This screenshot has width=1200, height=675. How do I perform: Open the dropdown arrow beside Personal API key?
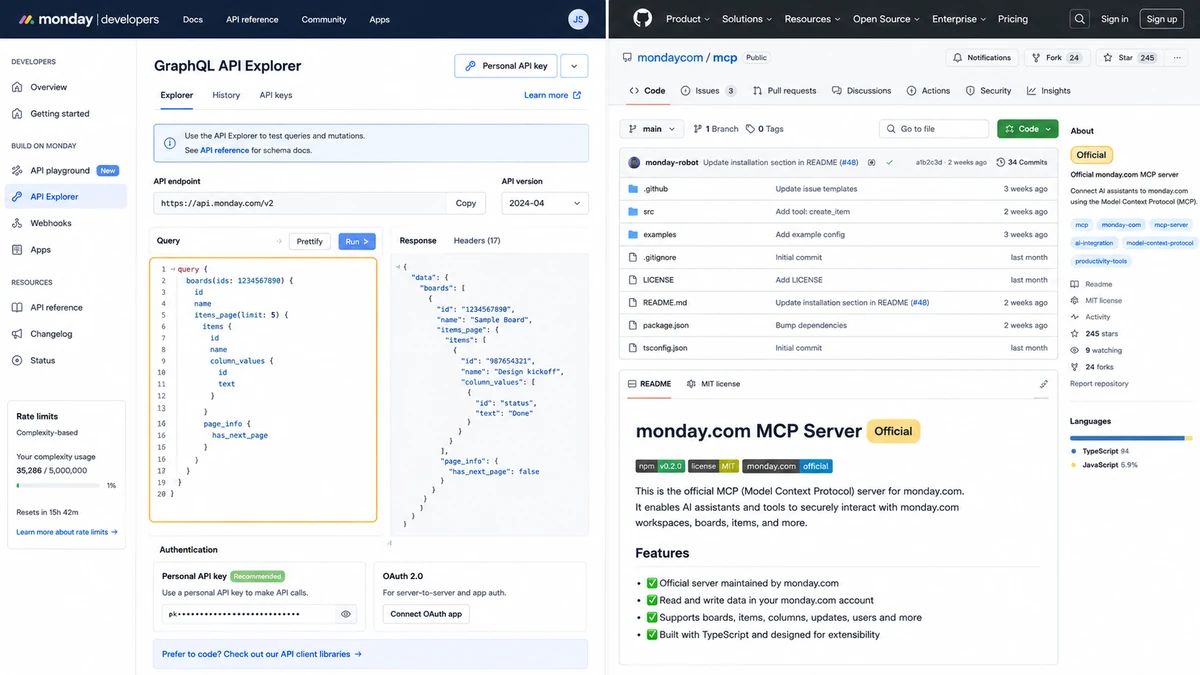pyautogui.click(x=574, y=66)
